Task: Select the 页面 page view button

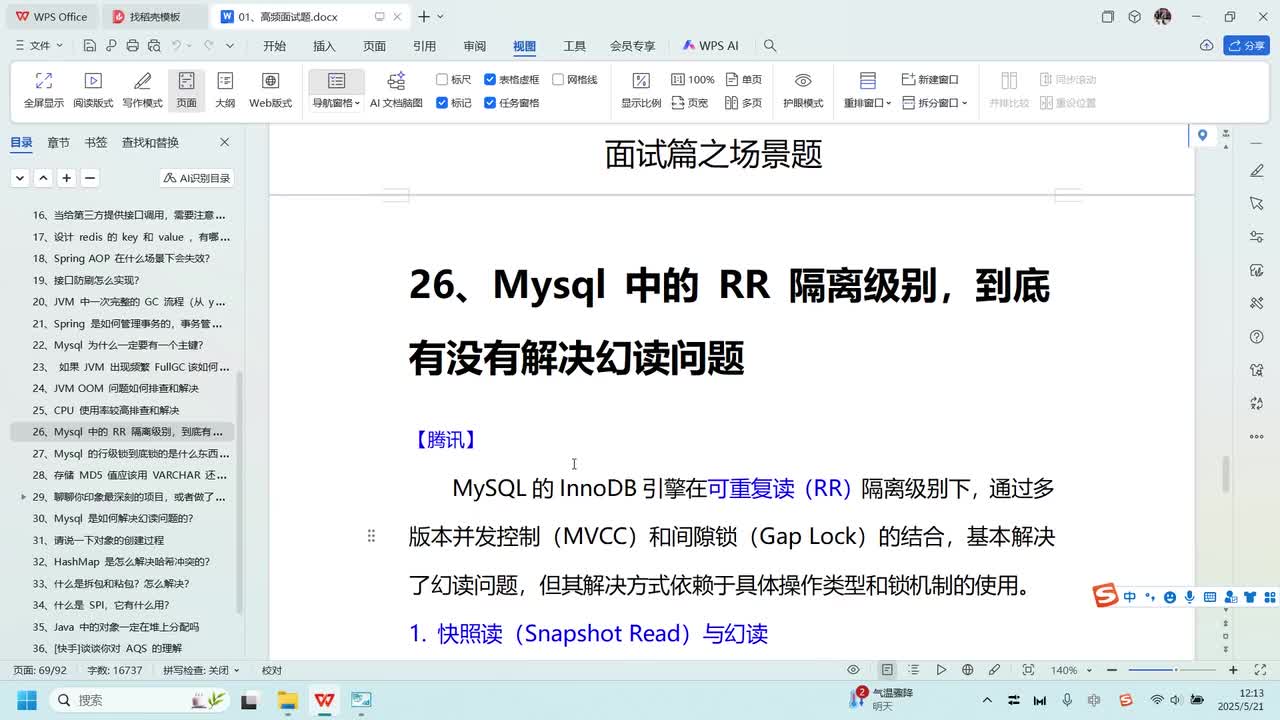Action: [x=186, y=90]
